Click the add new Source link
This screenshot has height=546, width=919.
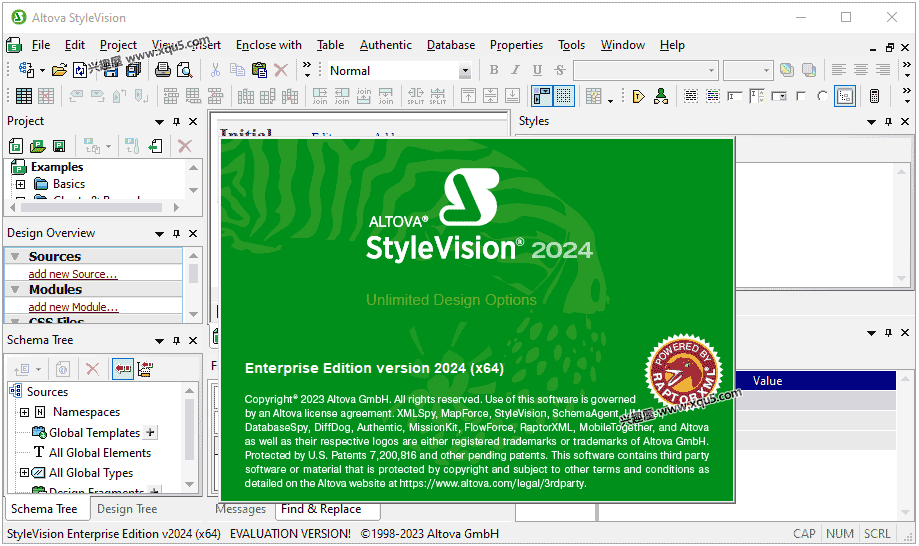(x=73, y=274)
